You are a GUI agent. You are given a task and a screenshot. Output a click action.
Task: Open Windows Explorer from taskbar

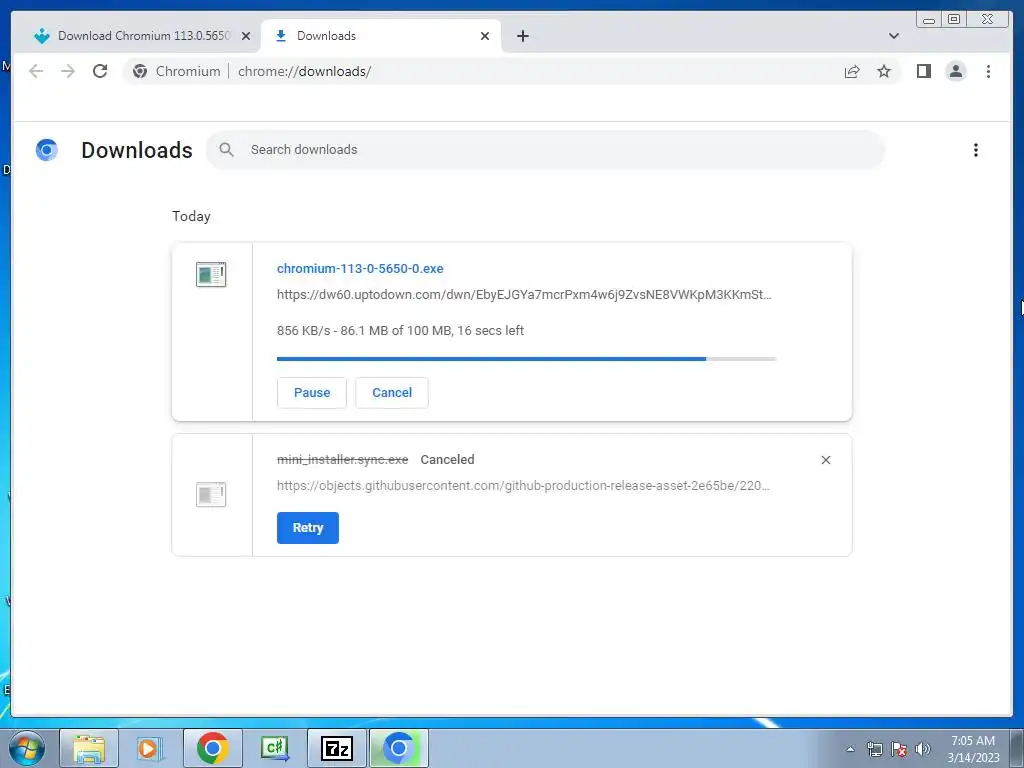click(89, 748)
